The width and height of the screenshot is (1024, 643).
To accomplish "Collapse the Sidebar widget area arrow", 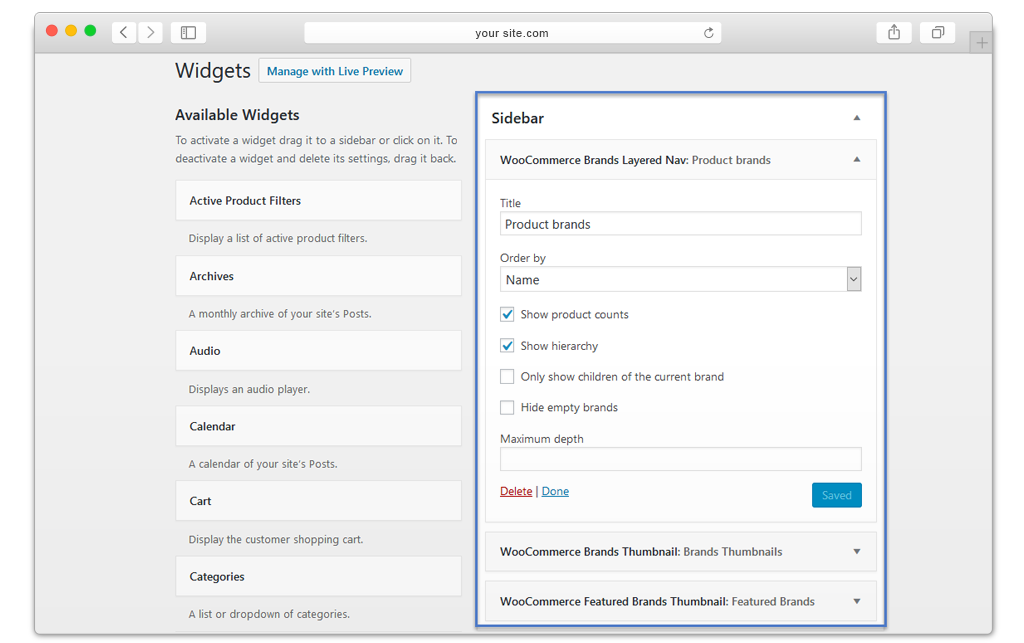I will [x=857, y=118].
